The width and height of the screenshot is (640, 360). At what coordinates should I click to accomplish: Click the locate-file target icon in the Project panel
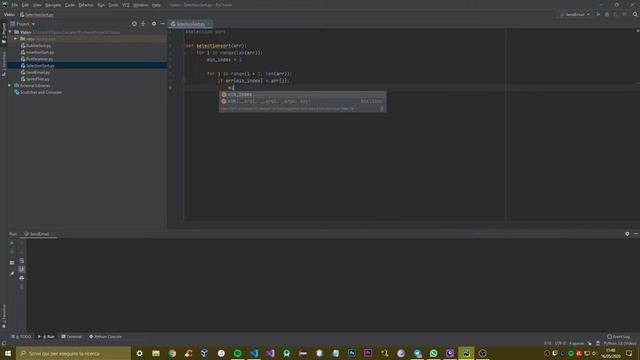(134, 24)
